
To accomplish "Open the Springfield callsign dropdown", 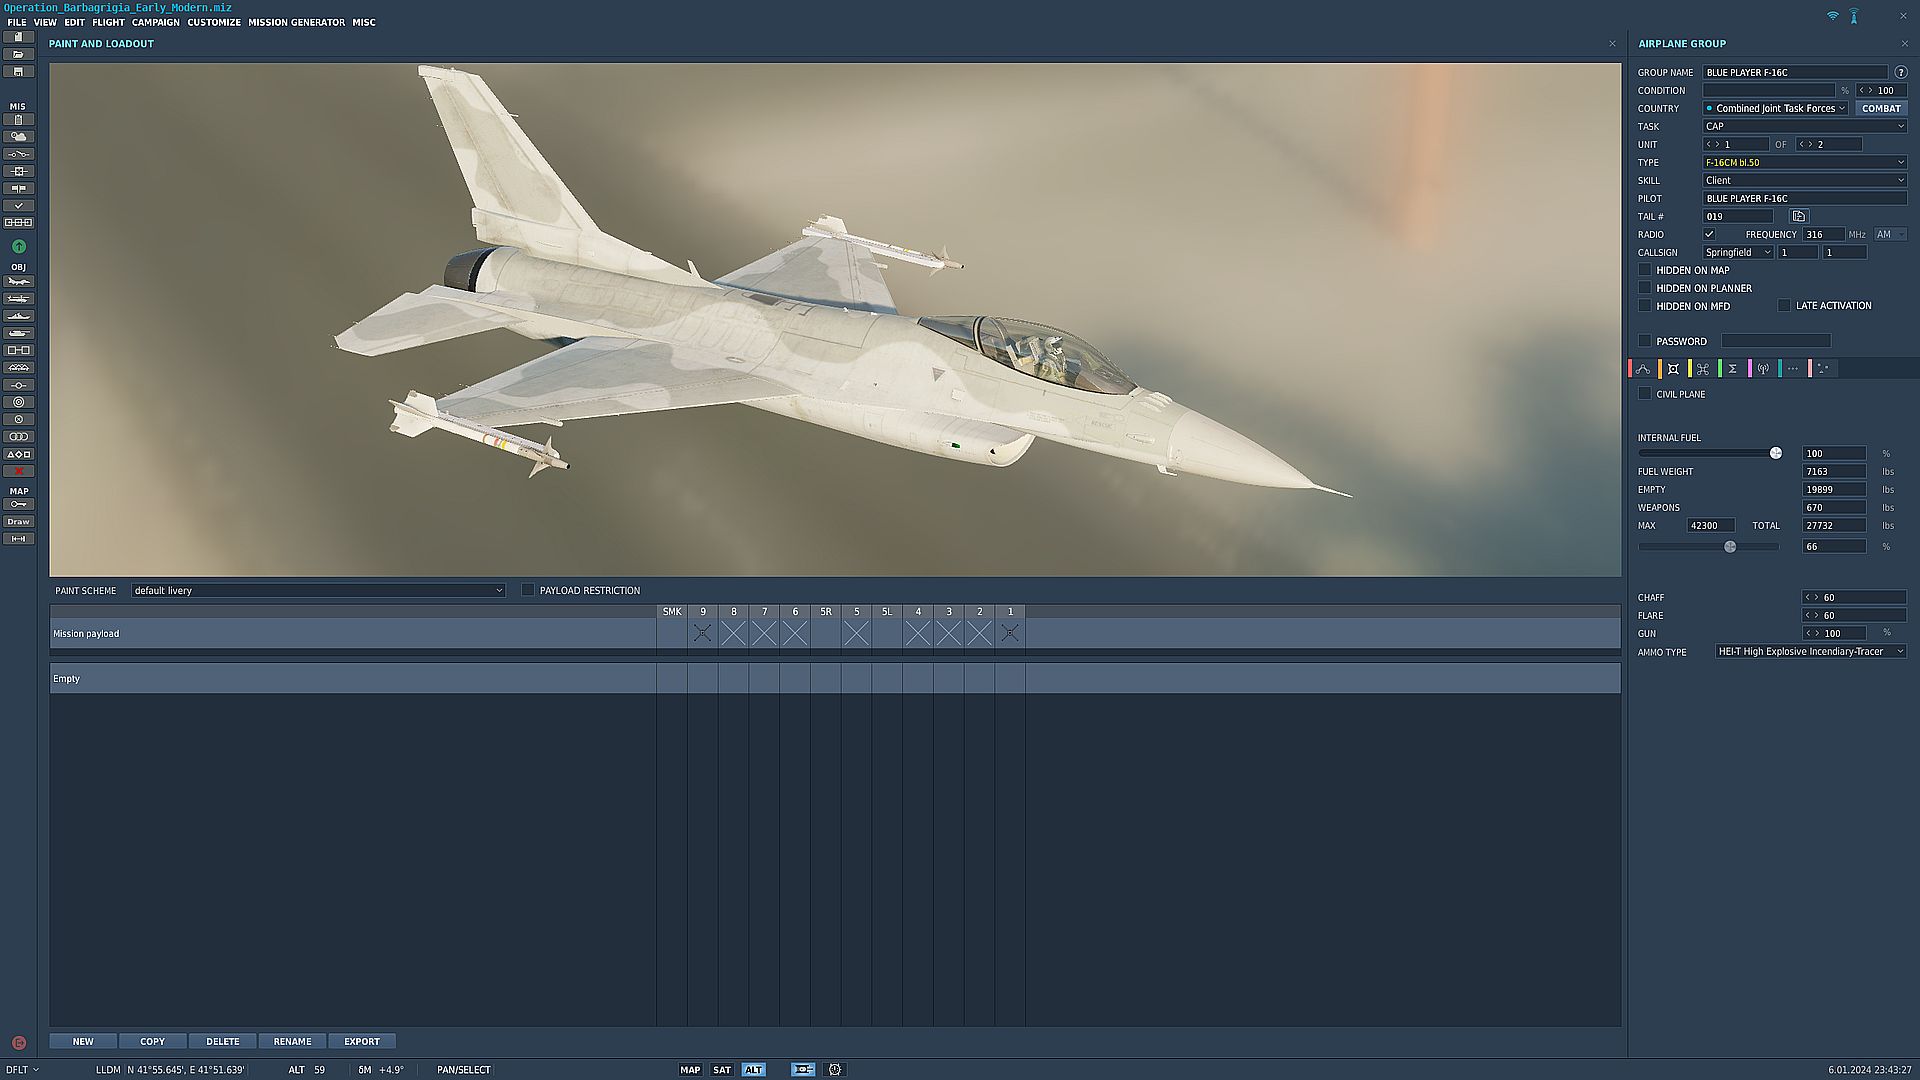I will coord(1737,252).
